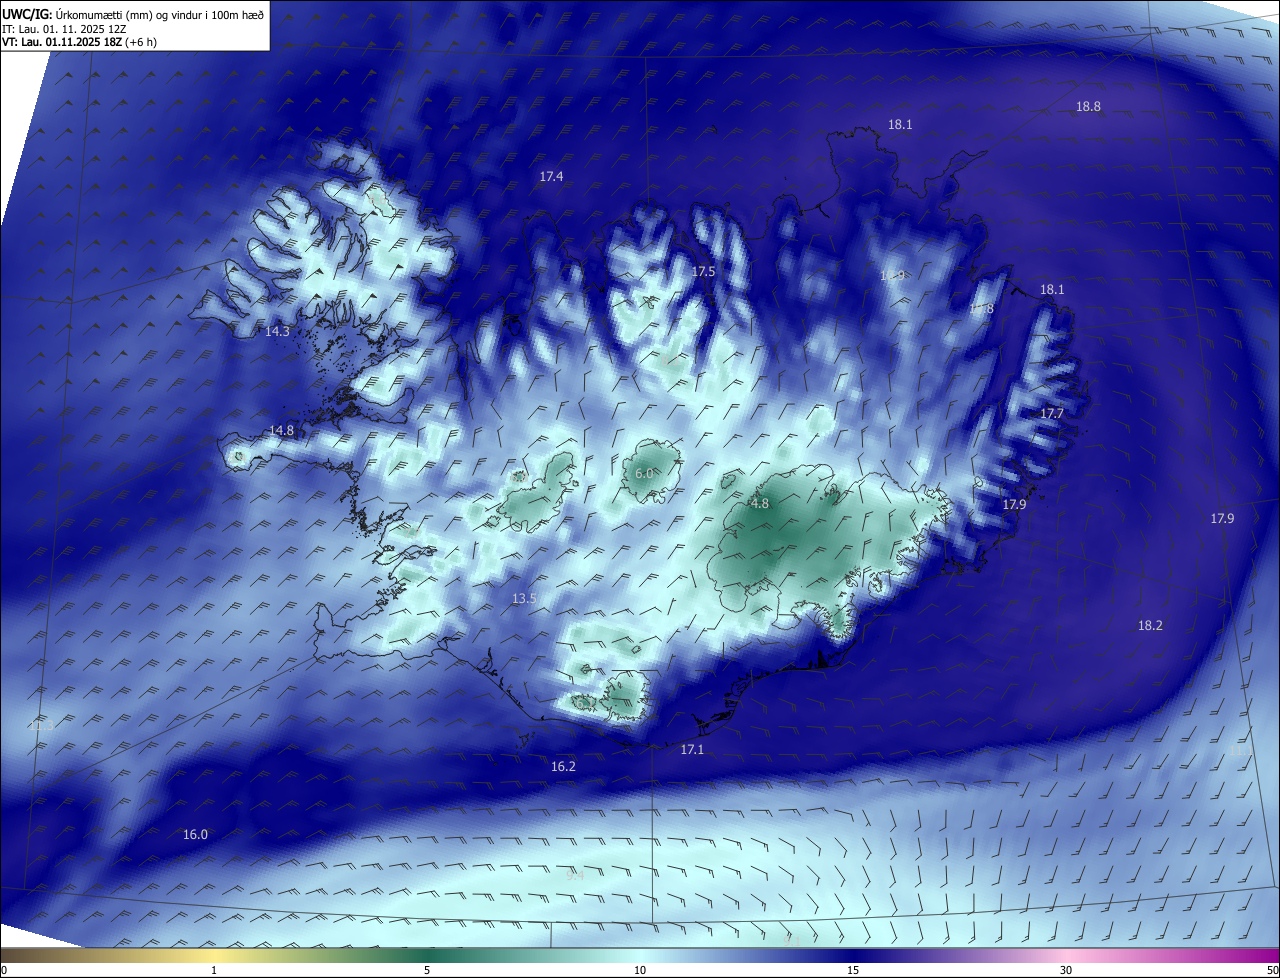The width and height of the screenshot is (1280, 978).
Task: Pick the 17.7 value label
Action: coord(1051,413)
